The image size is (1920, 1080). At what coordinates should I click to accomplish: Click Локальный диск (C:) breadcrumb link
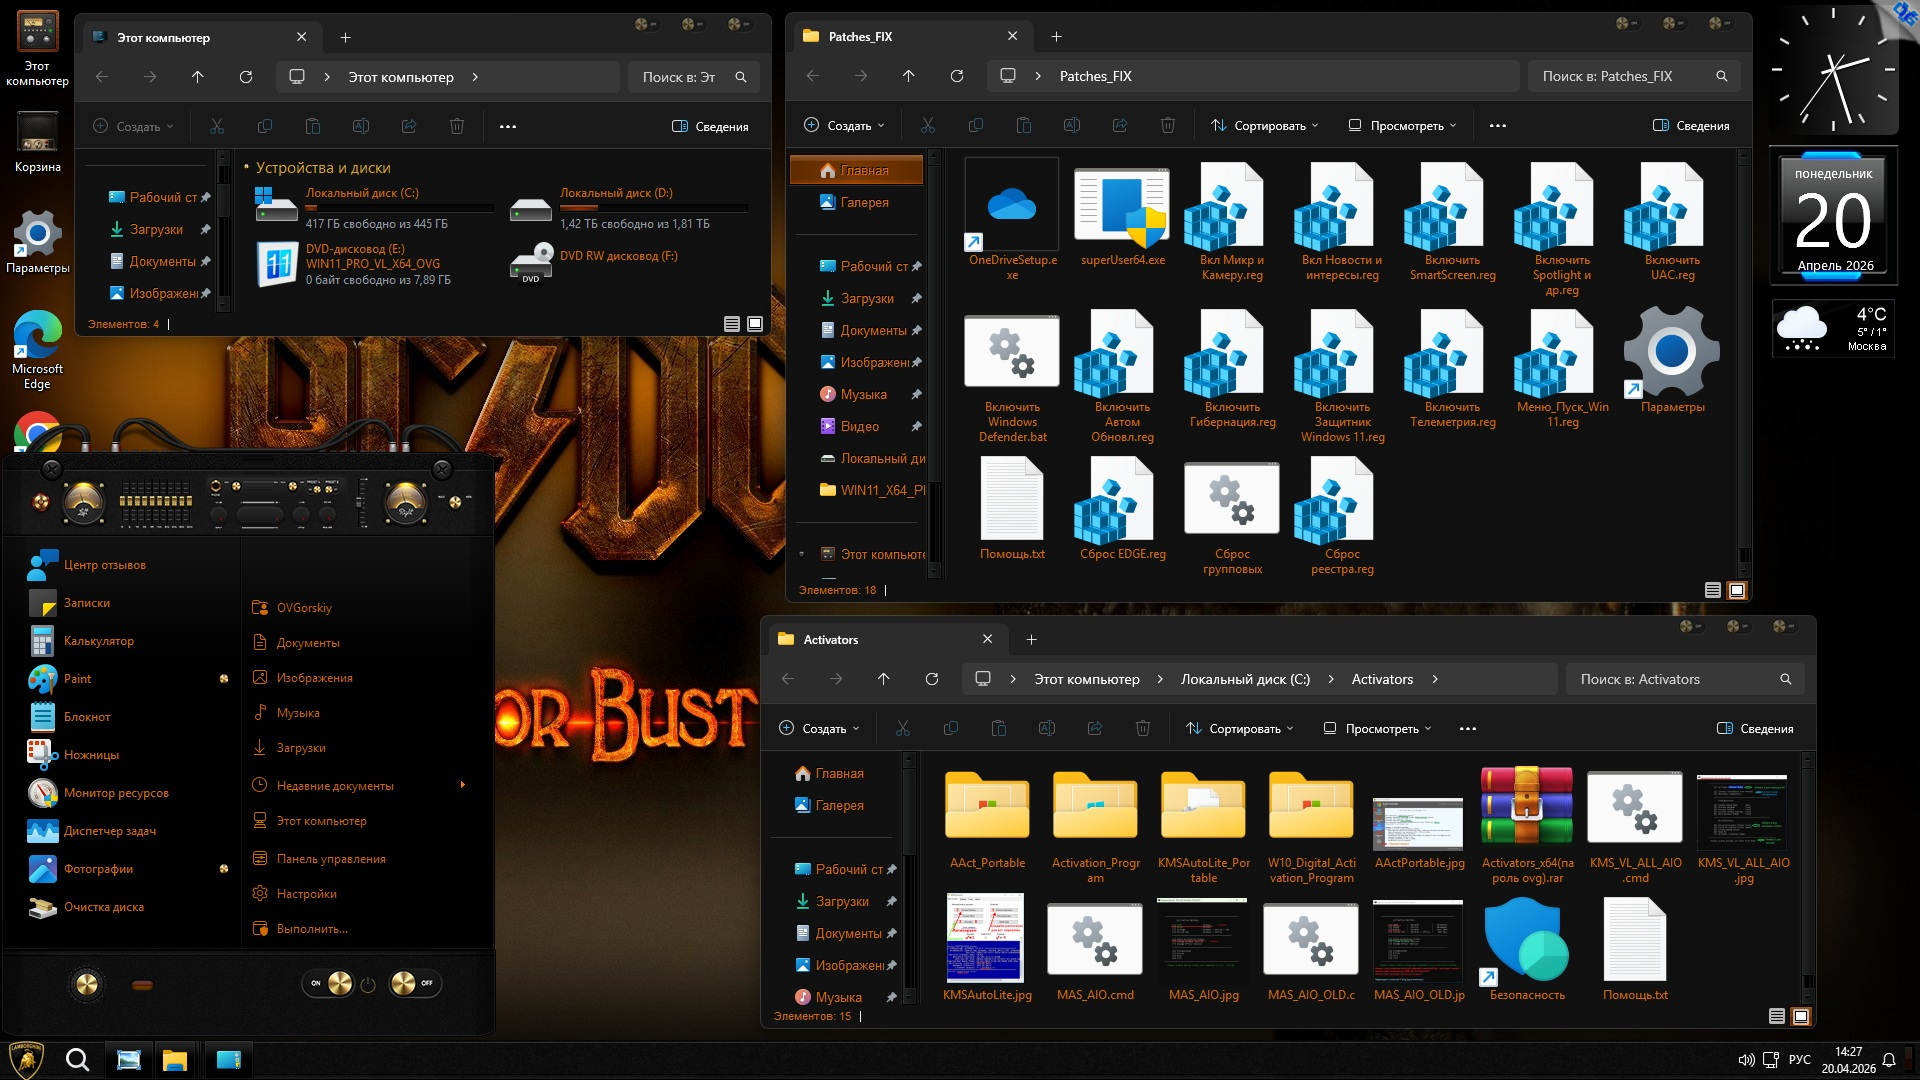point(1245,679)
